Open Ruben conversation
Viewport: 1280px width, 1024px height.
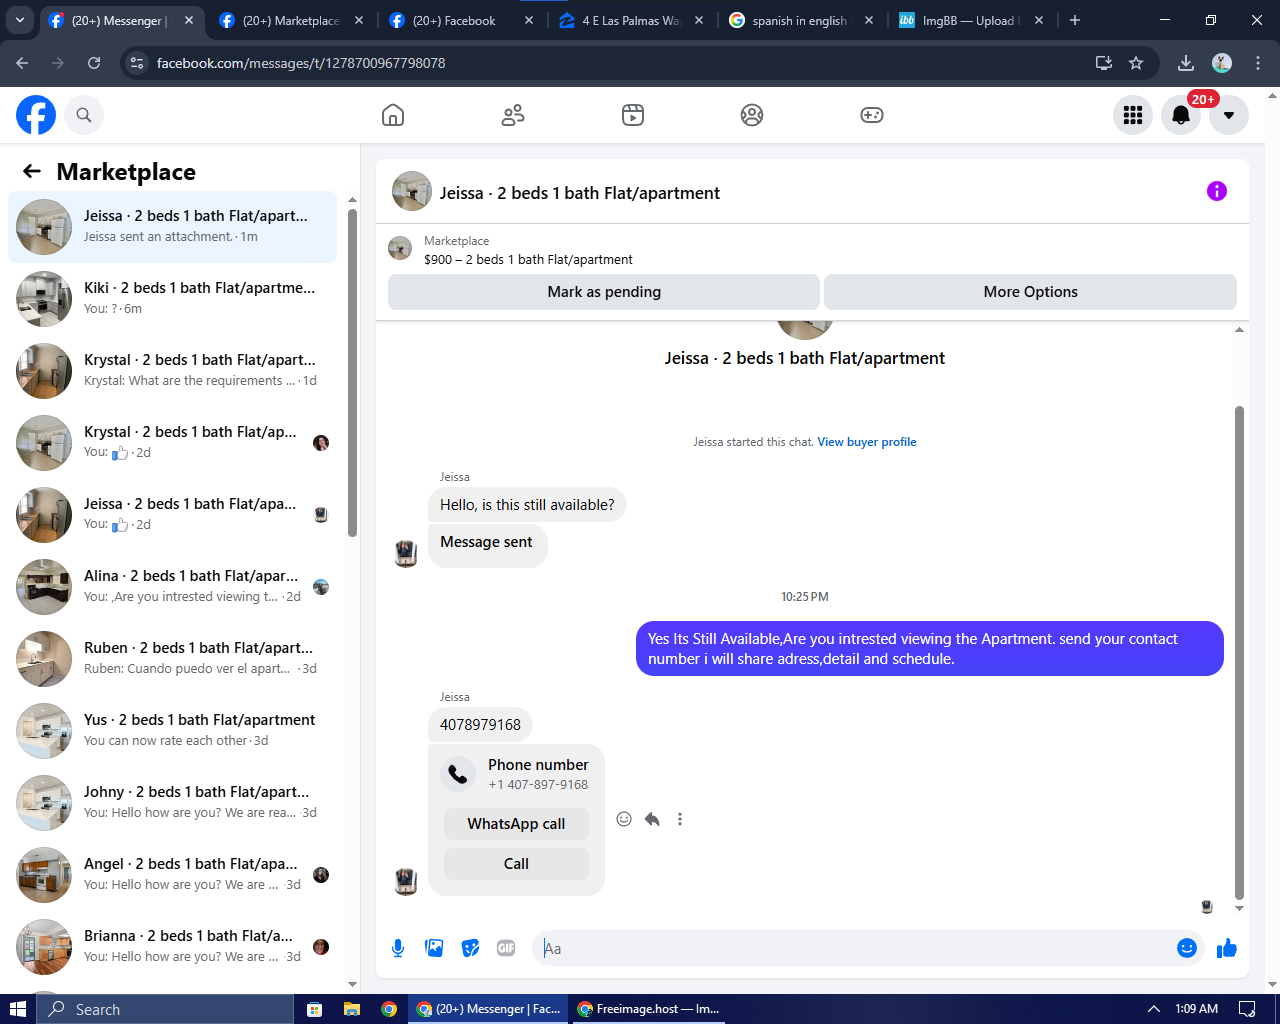pos(172,659)
